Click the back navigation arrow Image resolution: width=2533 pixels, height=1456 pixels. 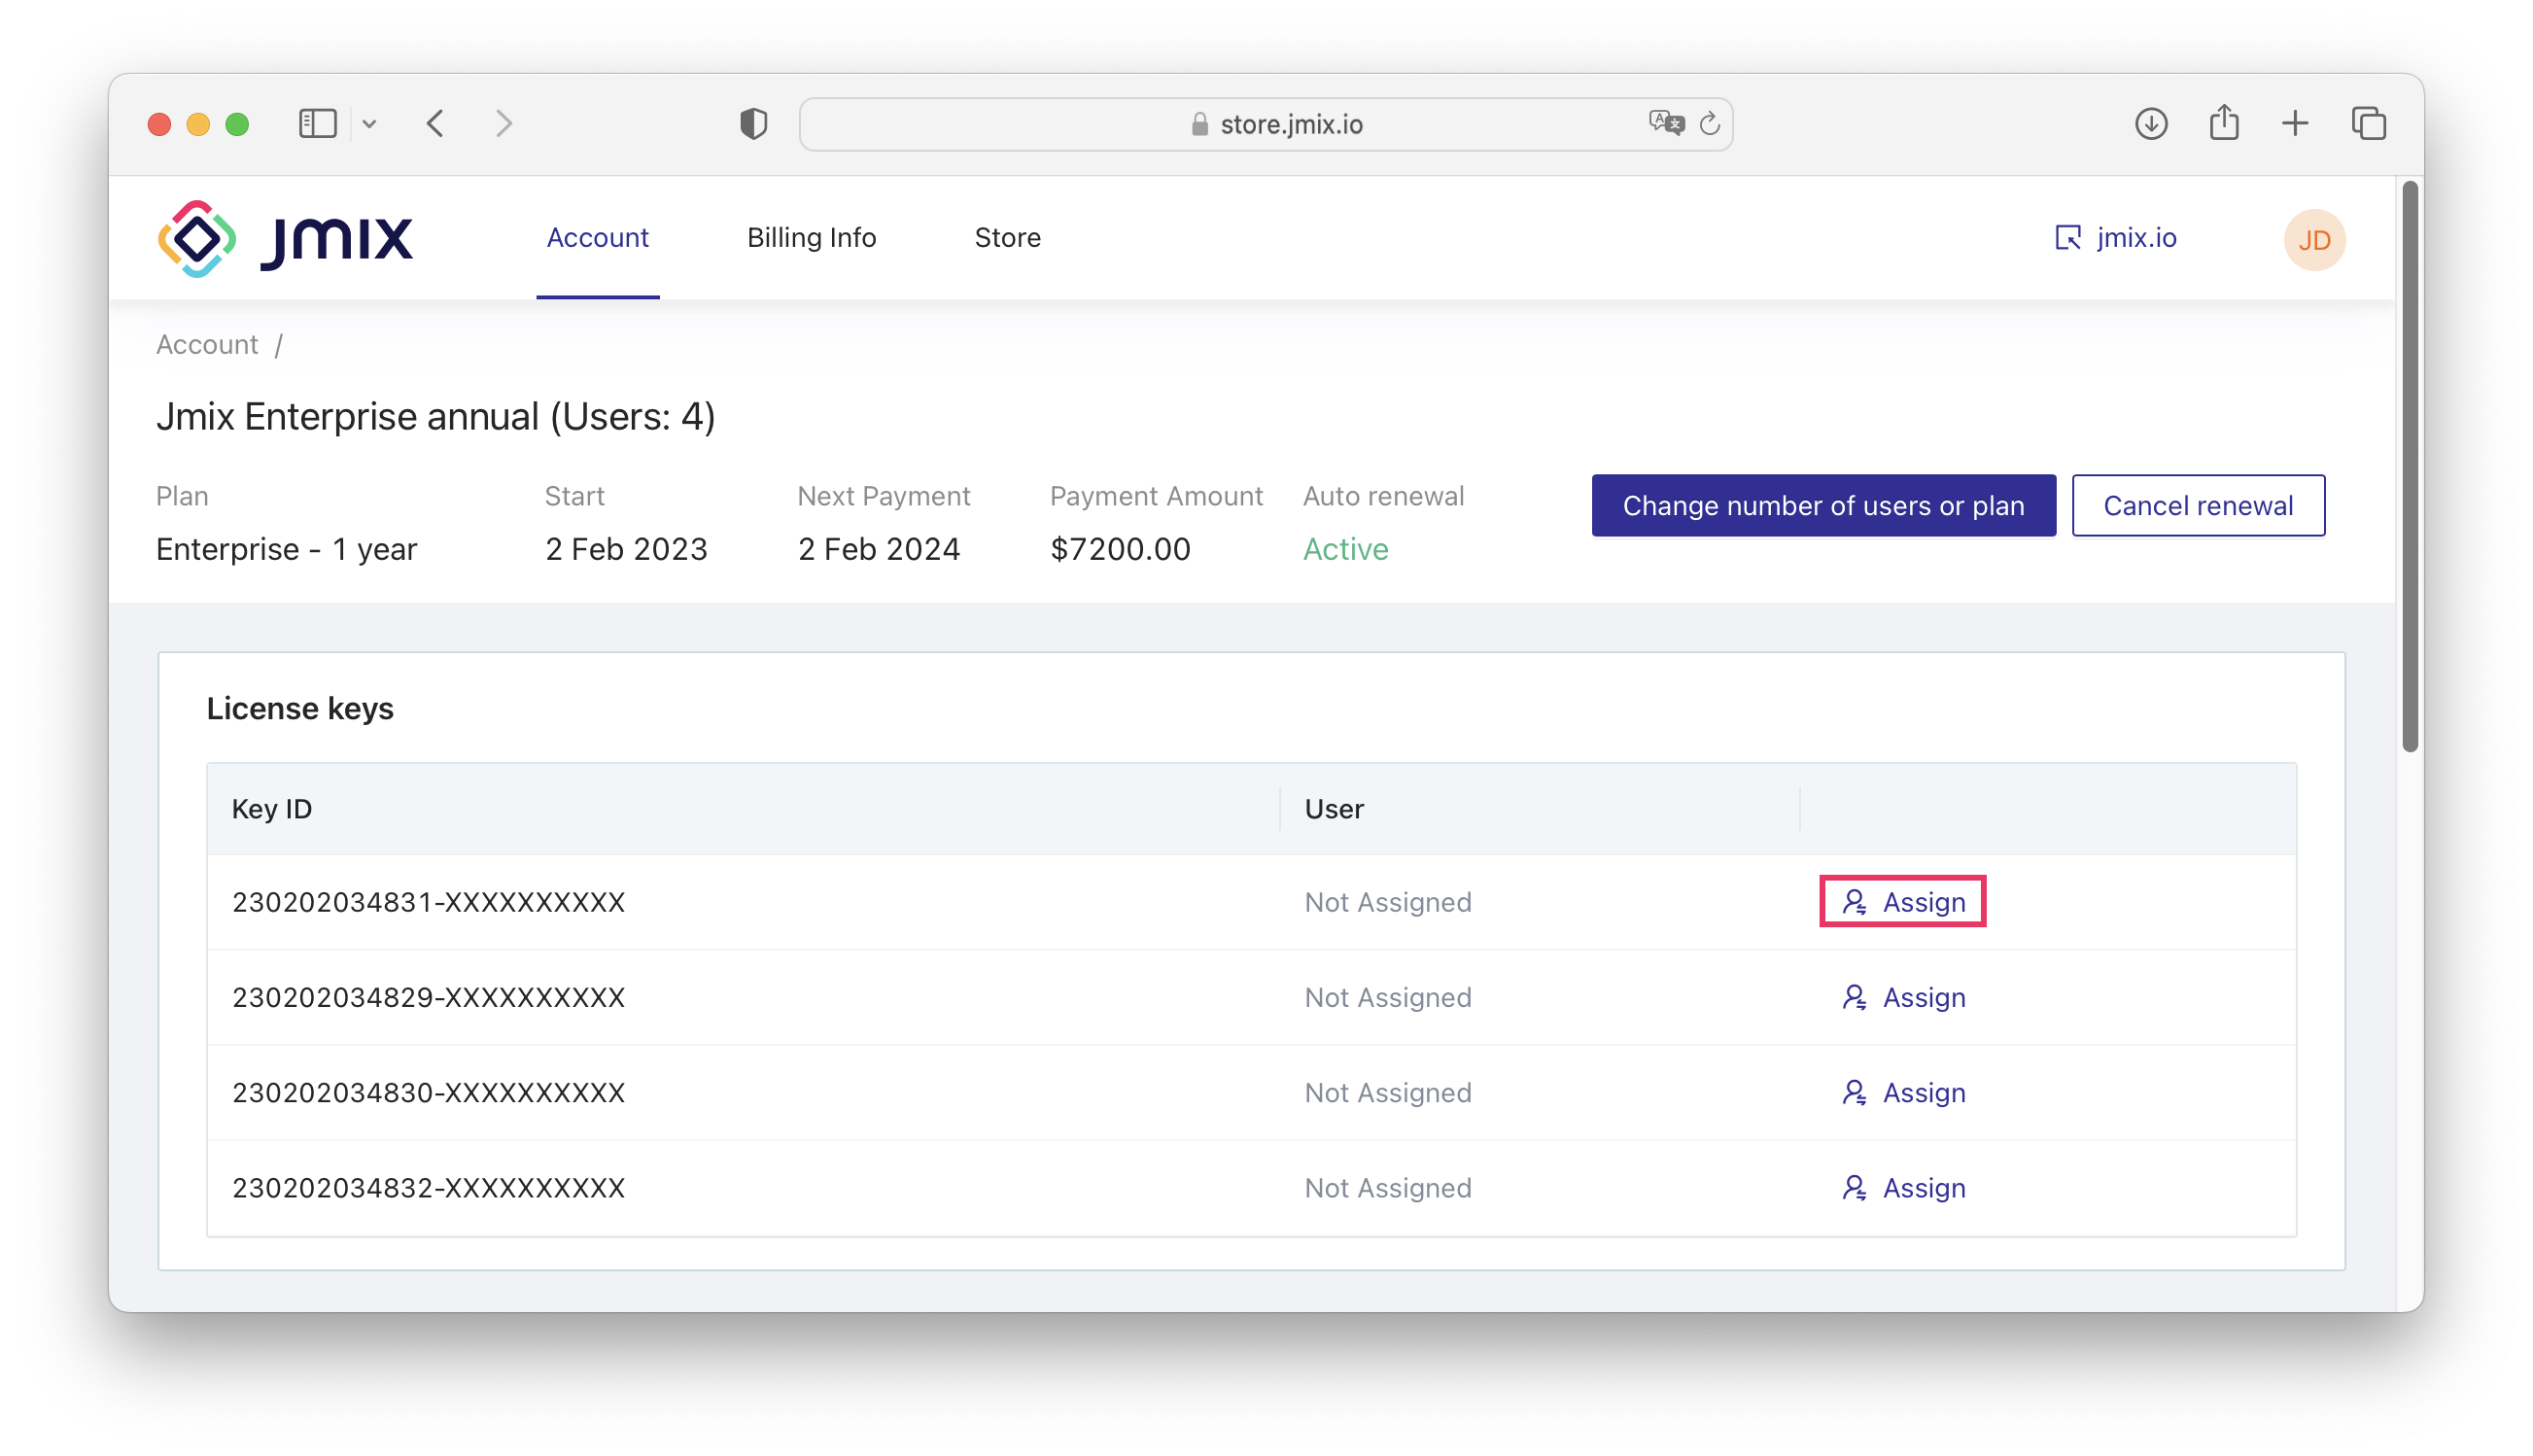(x=435, y=123)
